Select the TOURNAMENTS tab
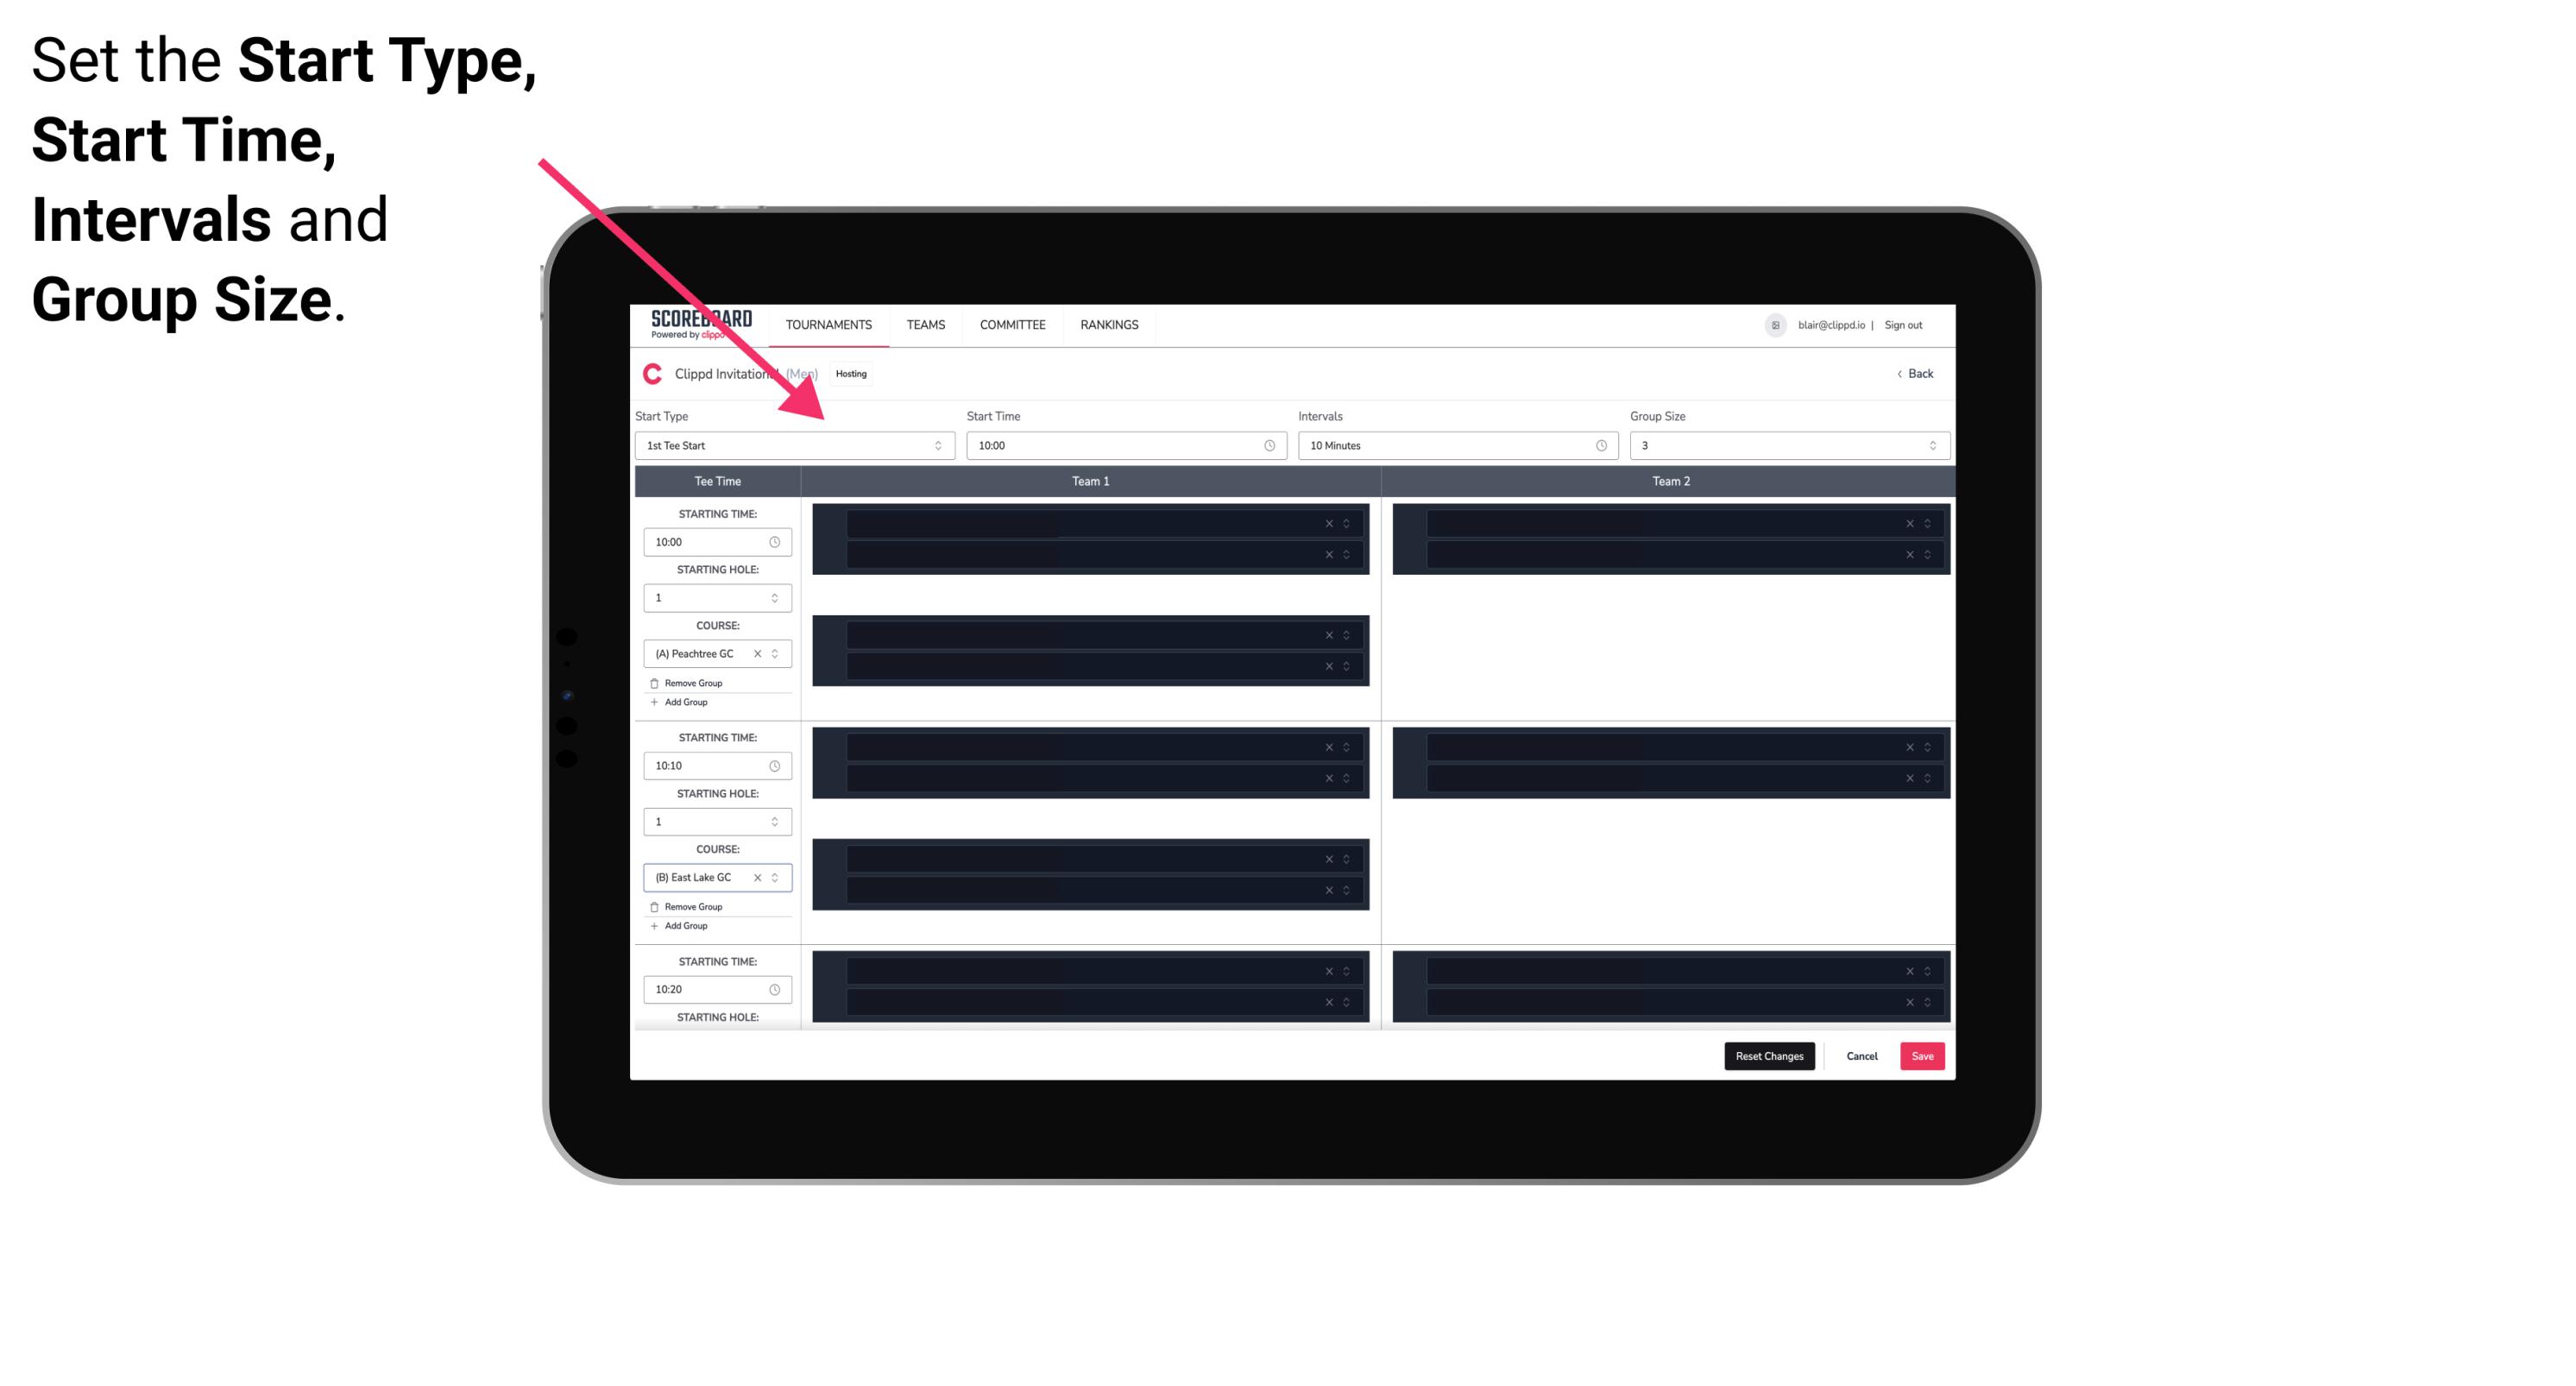 pyautogui.click(x=829, y=324)
